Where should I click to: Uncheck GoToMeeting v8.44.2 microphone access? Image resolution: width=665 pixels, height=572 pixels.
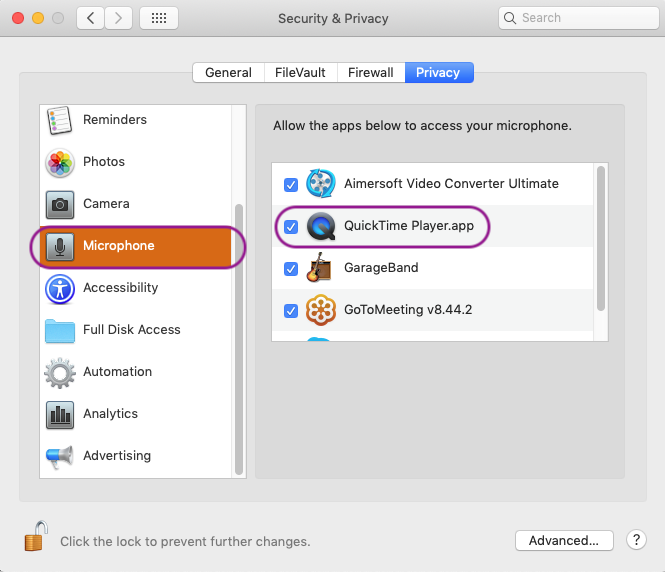click(291, 311)
